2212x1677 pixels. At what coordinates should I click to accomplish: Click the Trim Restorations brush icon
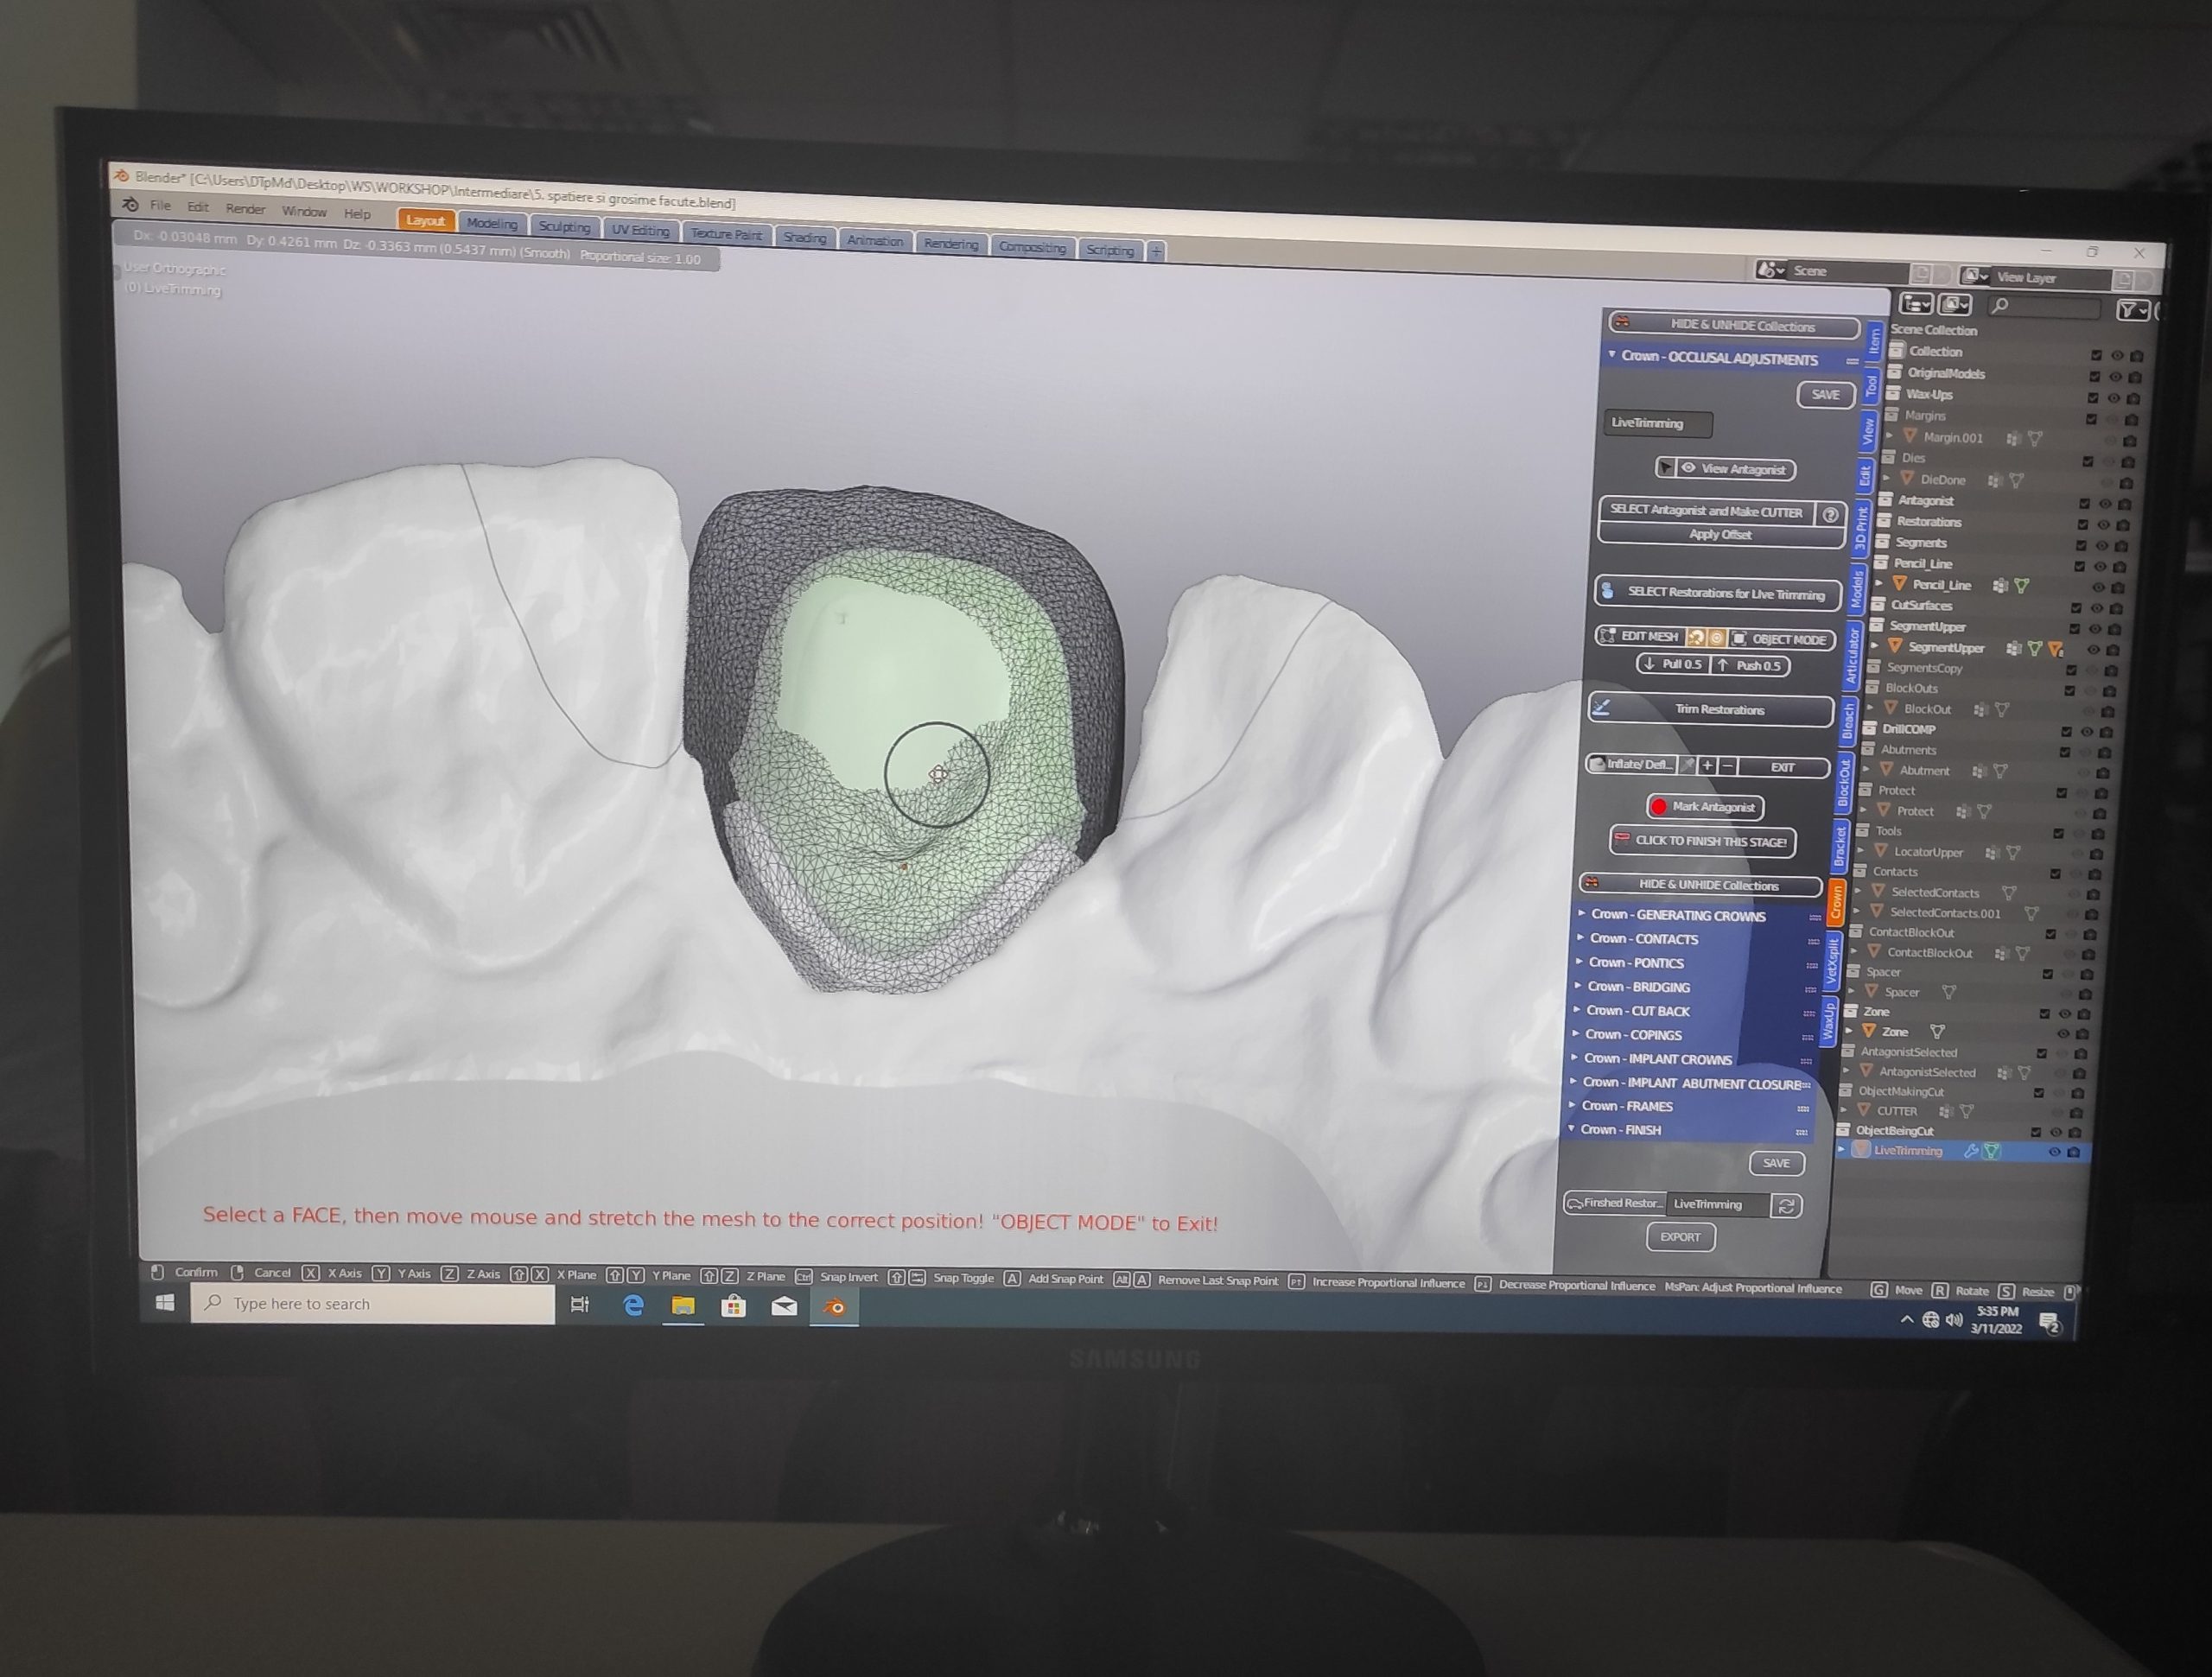click(1601, 708)
